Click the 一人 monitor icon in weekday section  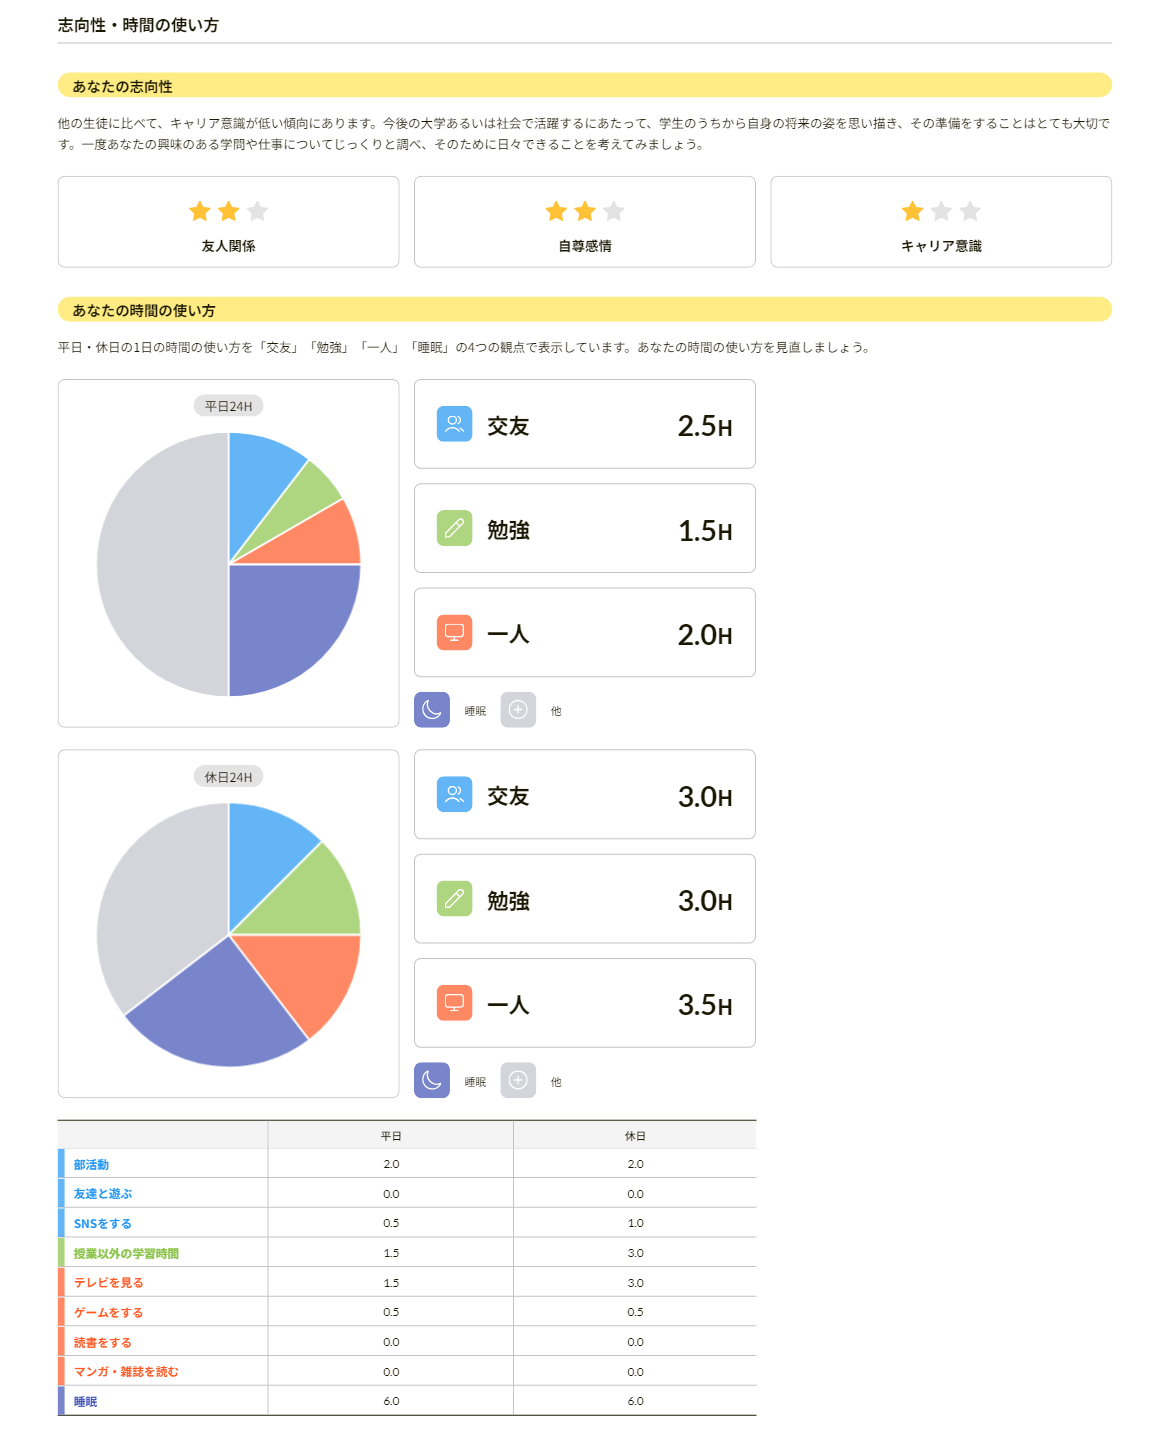pyautogui.click(x=454, y=632)
